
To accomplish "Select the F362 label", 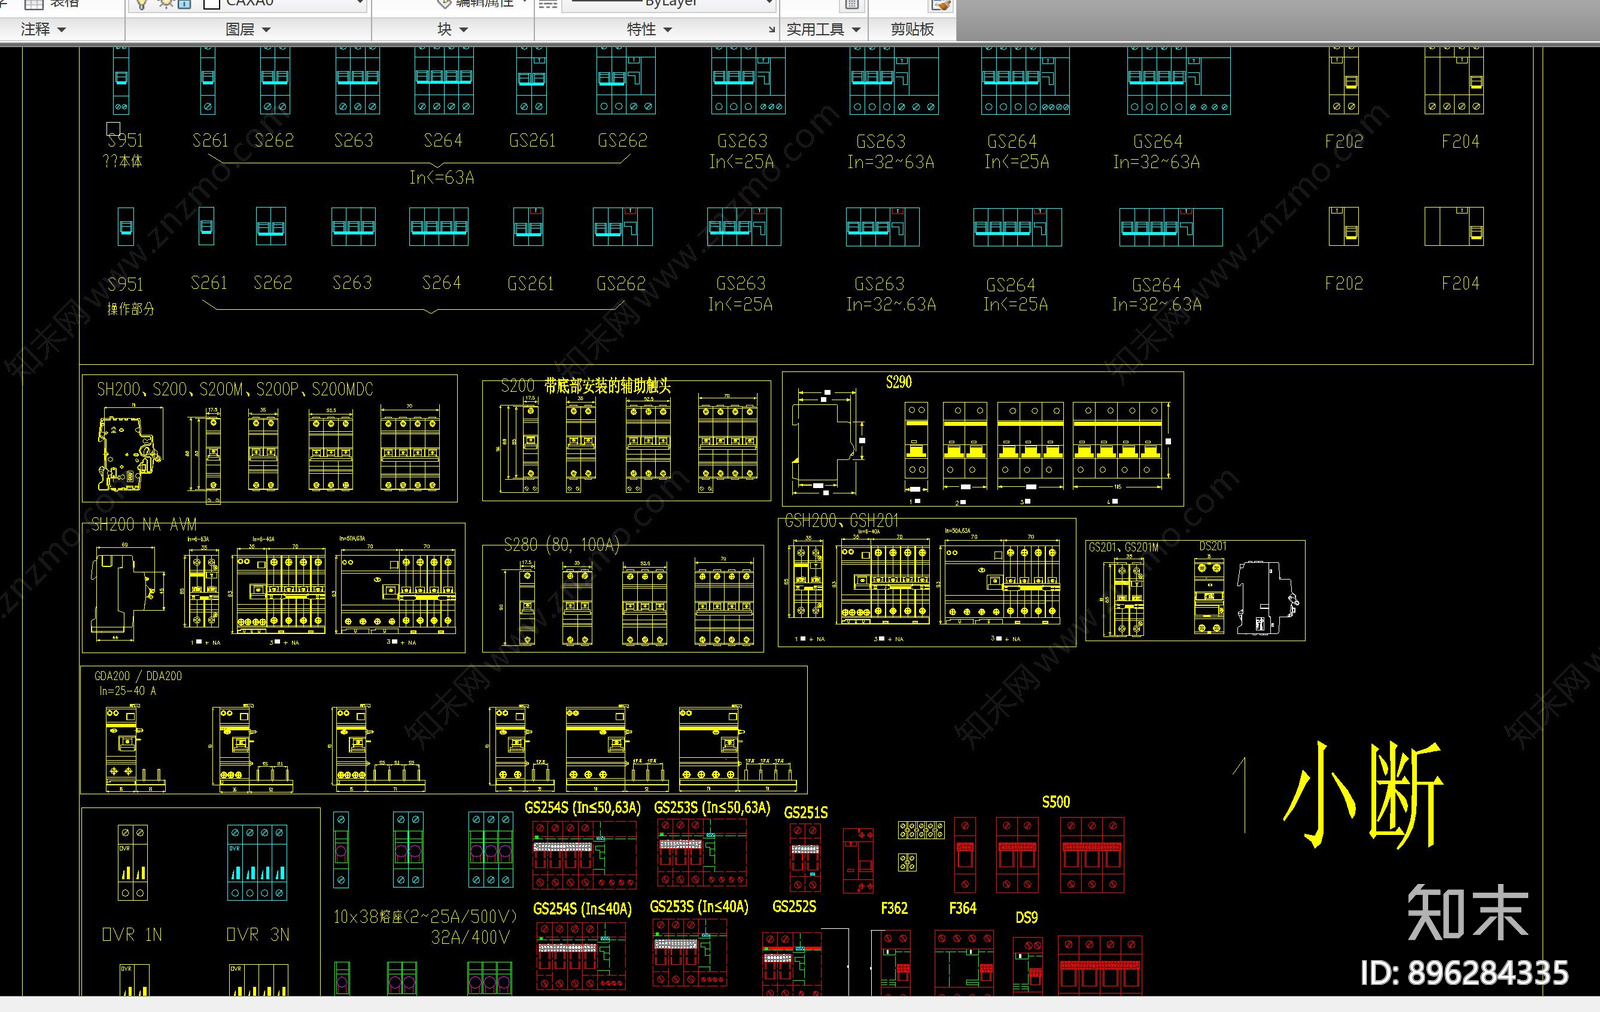I will point(894,908).
